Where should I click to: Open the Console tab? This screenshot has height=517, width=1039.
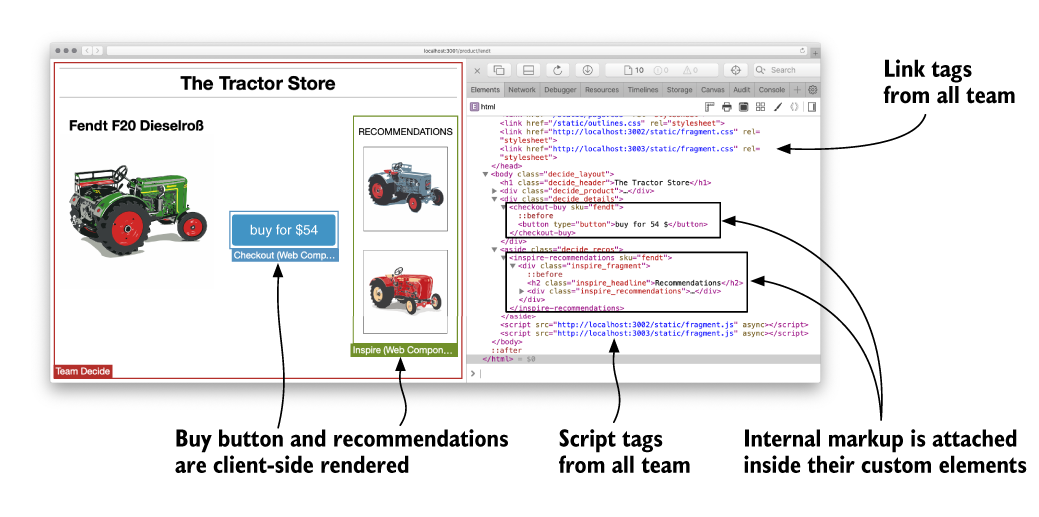[x=772, y=90]
